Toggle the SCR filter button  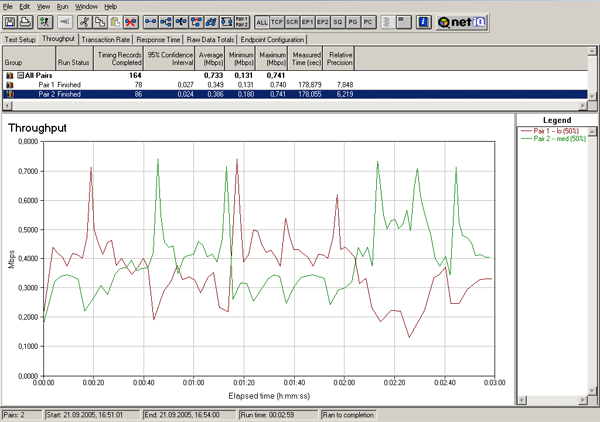point(292,22)
